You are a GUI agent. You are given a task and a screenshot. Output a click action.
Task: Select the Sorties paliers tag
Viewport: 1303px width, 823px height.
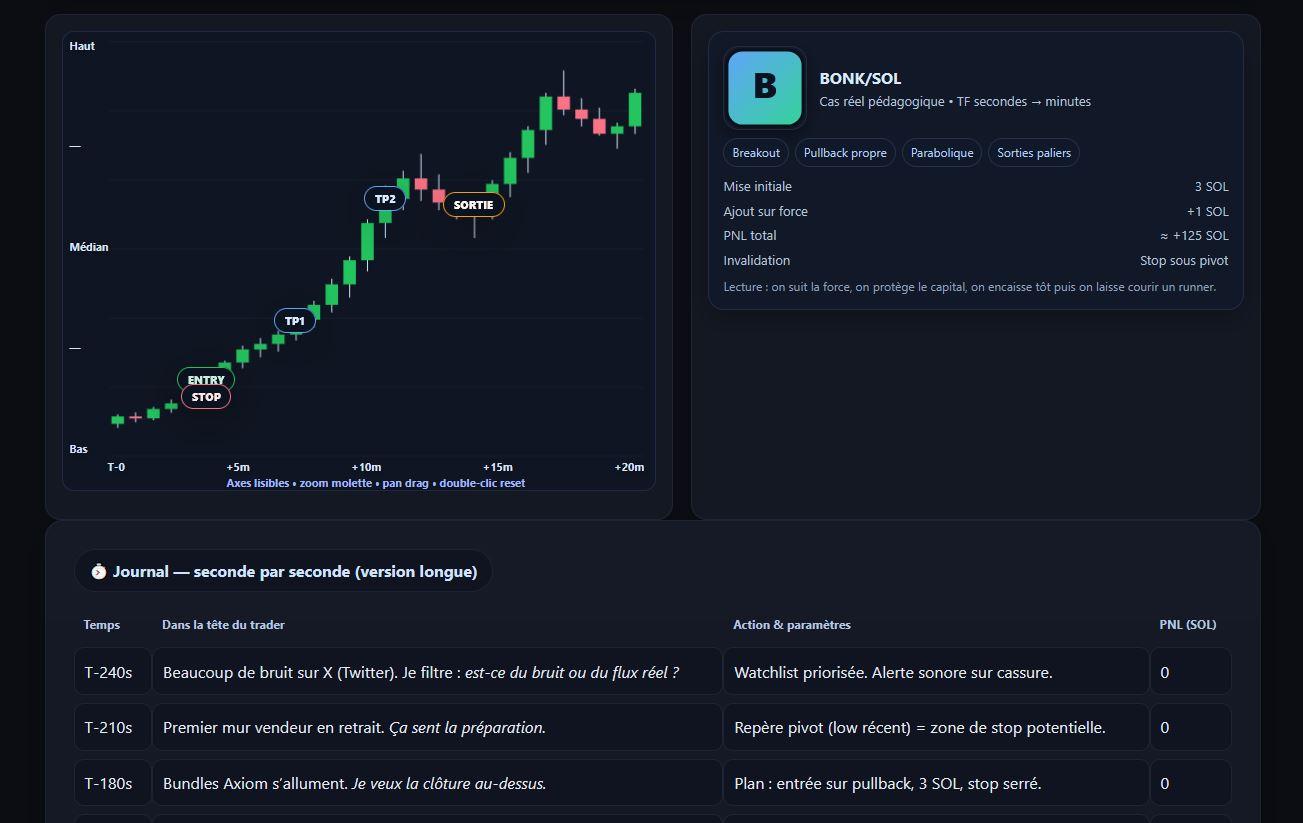pyautogui.click(x=1034, y=153)
